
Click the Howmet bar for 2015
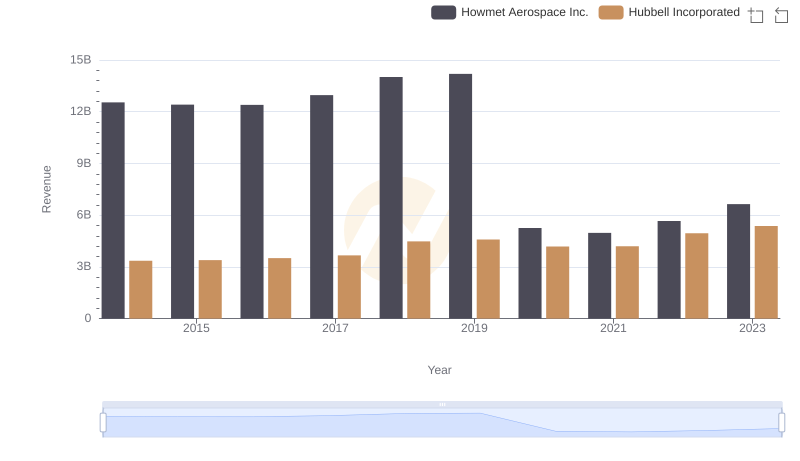(183, 212)
